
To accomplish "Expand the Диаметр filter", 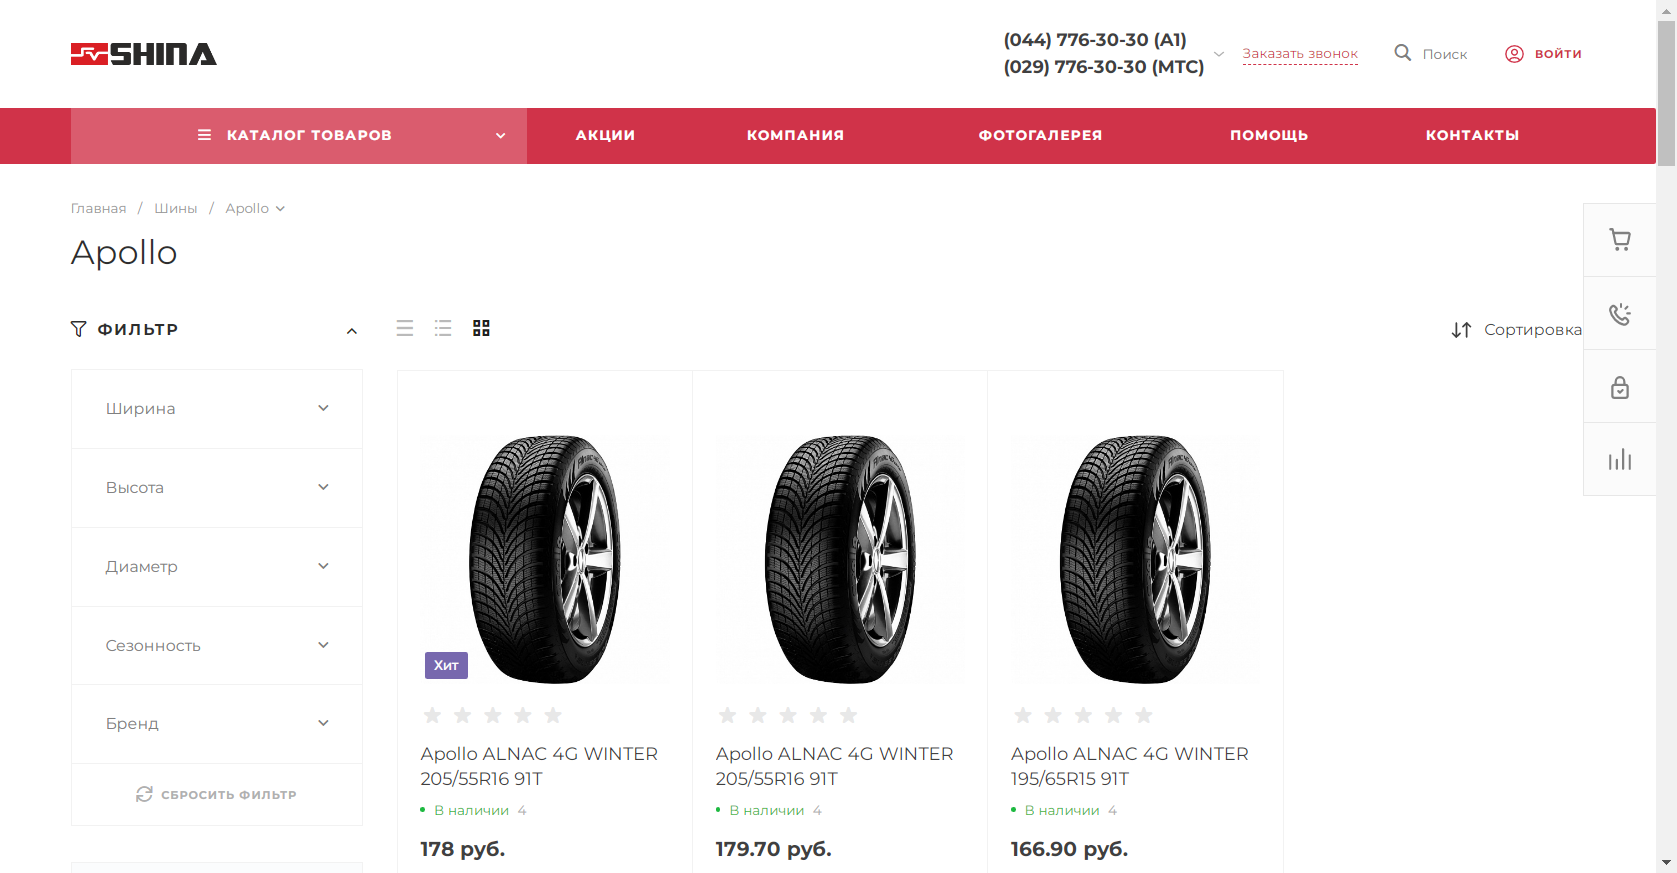I will [217, 566].
